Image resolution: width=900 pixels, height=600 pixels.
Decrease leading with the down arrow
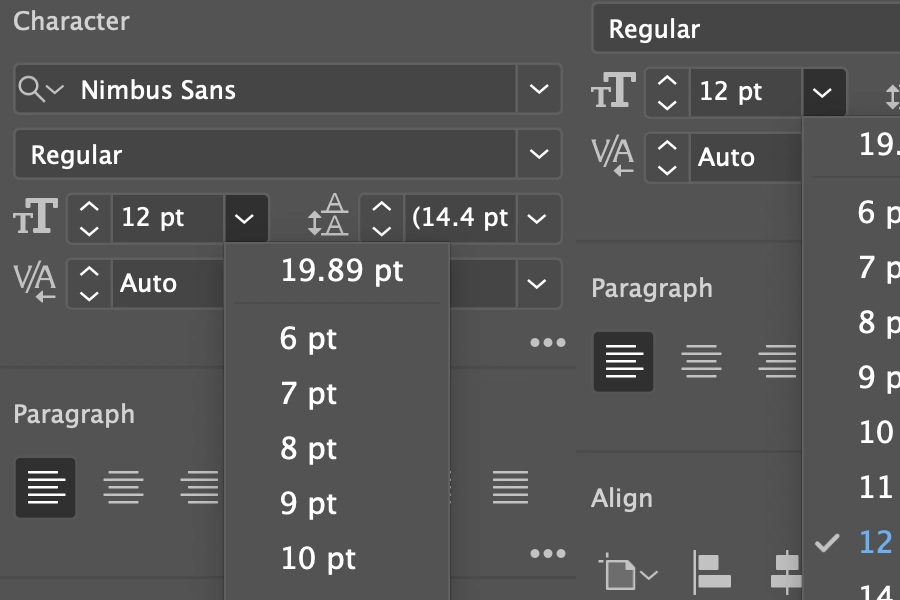point(381,231)
